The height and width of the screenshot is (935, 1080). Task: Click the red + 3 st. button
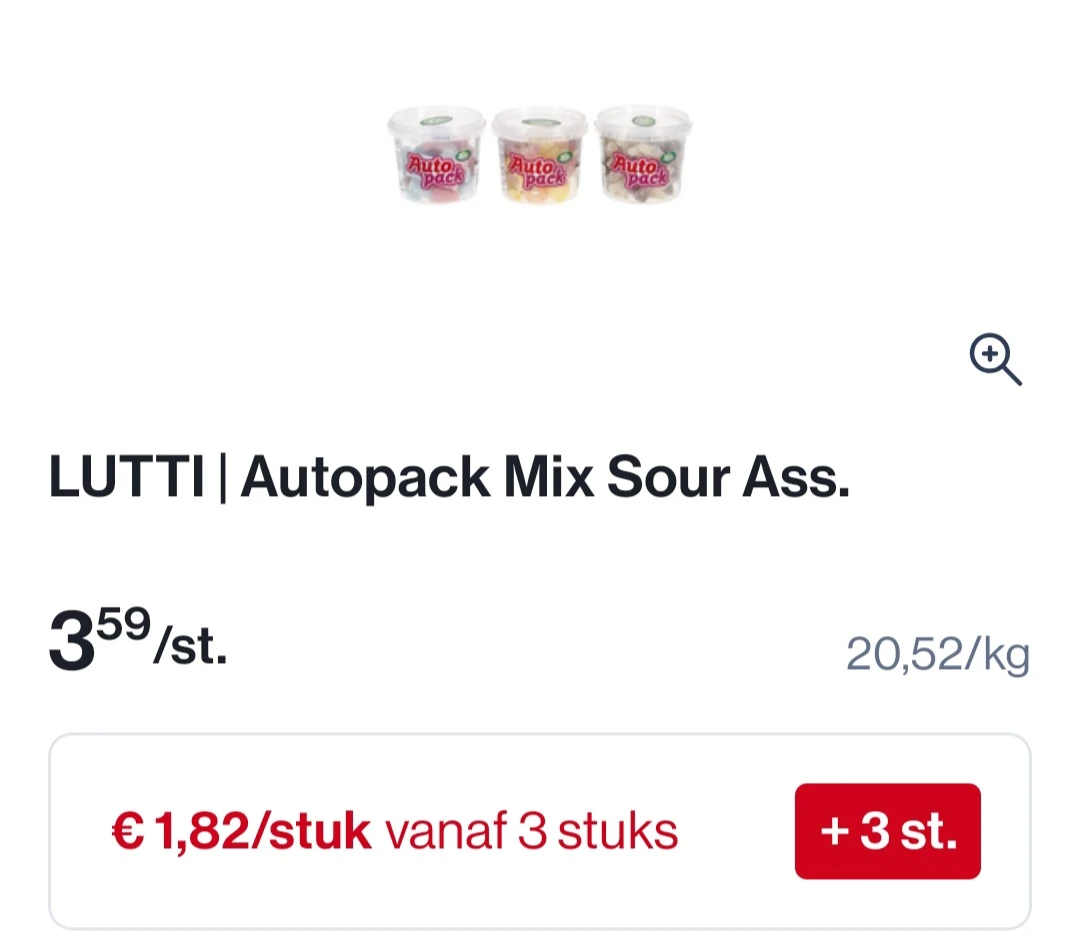[x=886, y=830]
